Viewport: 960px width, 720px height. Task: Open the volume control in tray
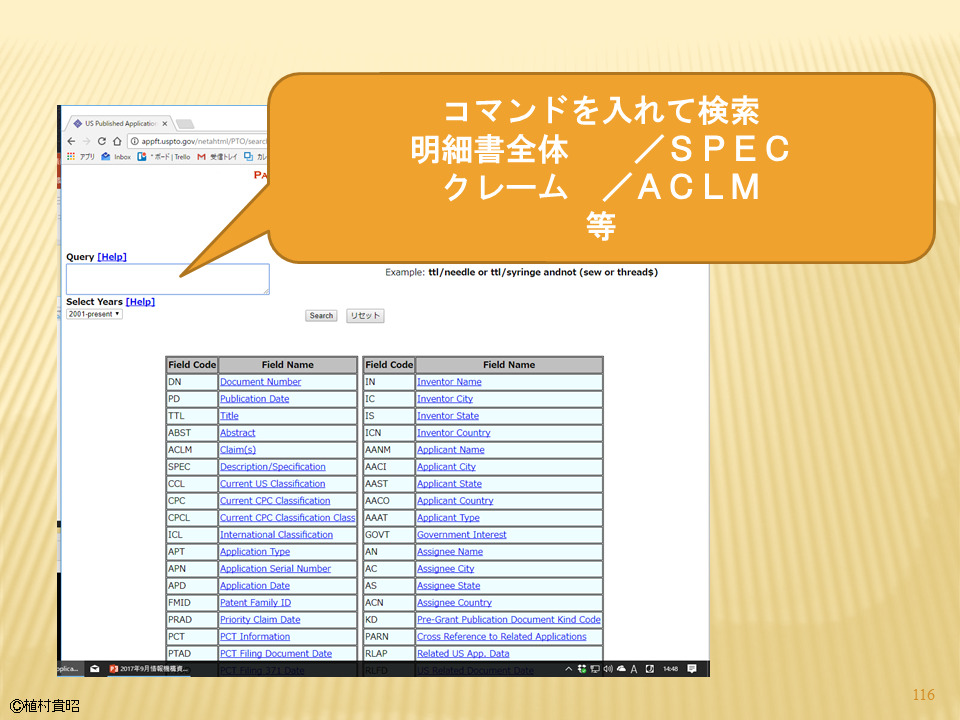tap(608, 669)
